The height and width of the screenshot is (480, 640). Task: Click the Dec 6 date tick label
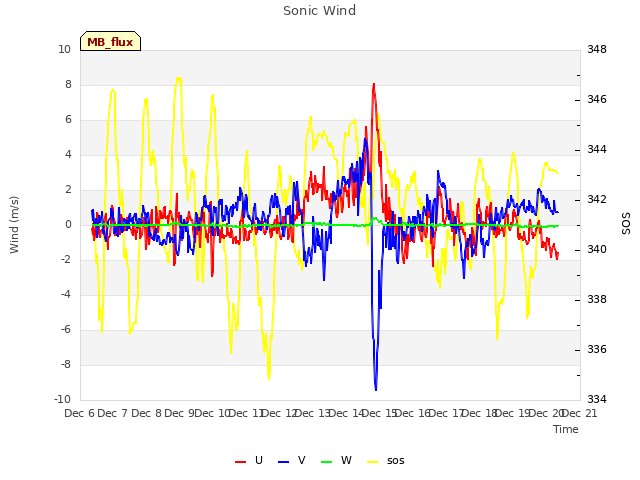tap(80, 413)
